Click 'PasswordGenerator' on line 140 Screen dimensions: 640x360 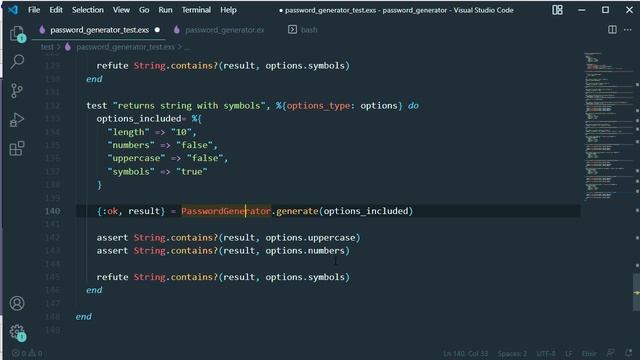[226, 211]
